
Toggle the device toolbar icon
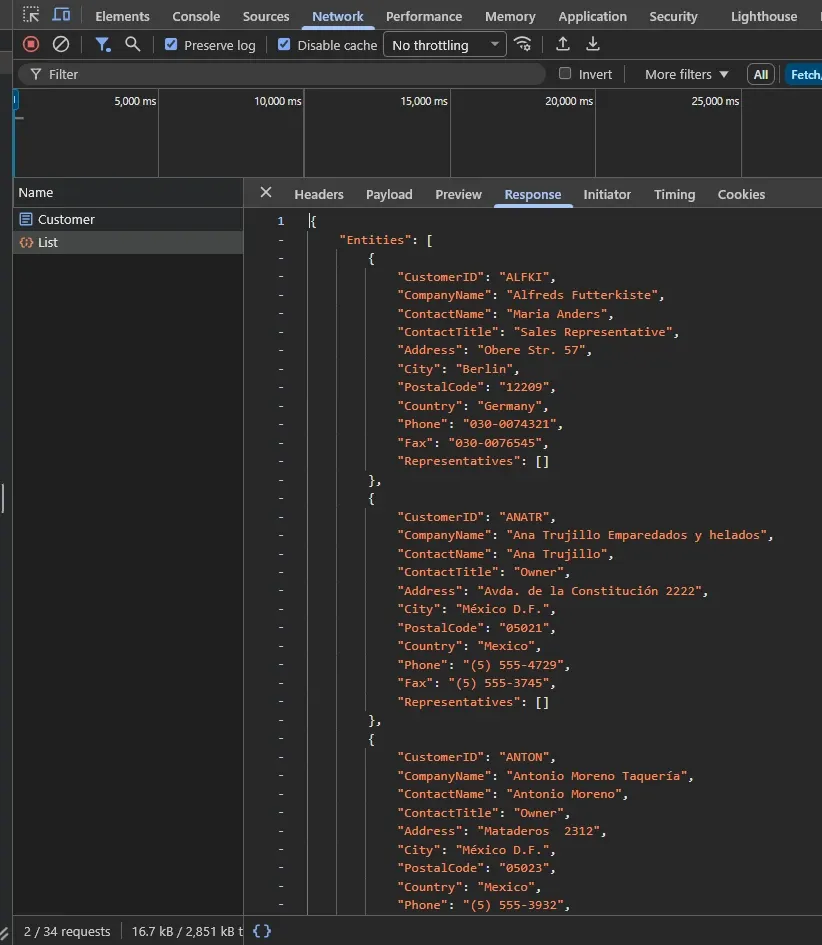(61, 14)
